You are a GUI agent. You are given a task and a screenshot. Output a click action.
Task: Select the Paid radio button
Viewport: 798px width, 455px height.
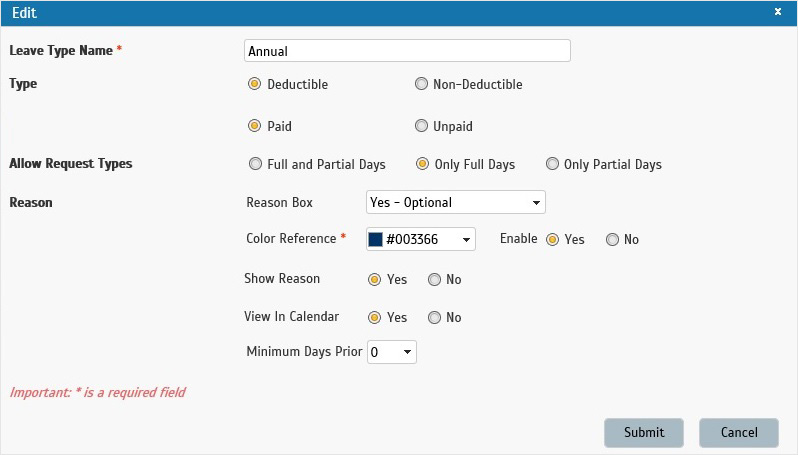pyautogui.click(x=254, y=126)
